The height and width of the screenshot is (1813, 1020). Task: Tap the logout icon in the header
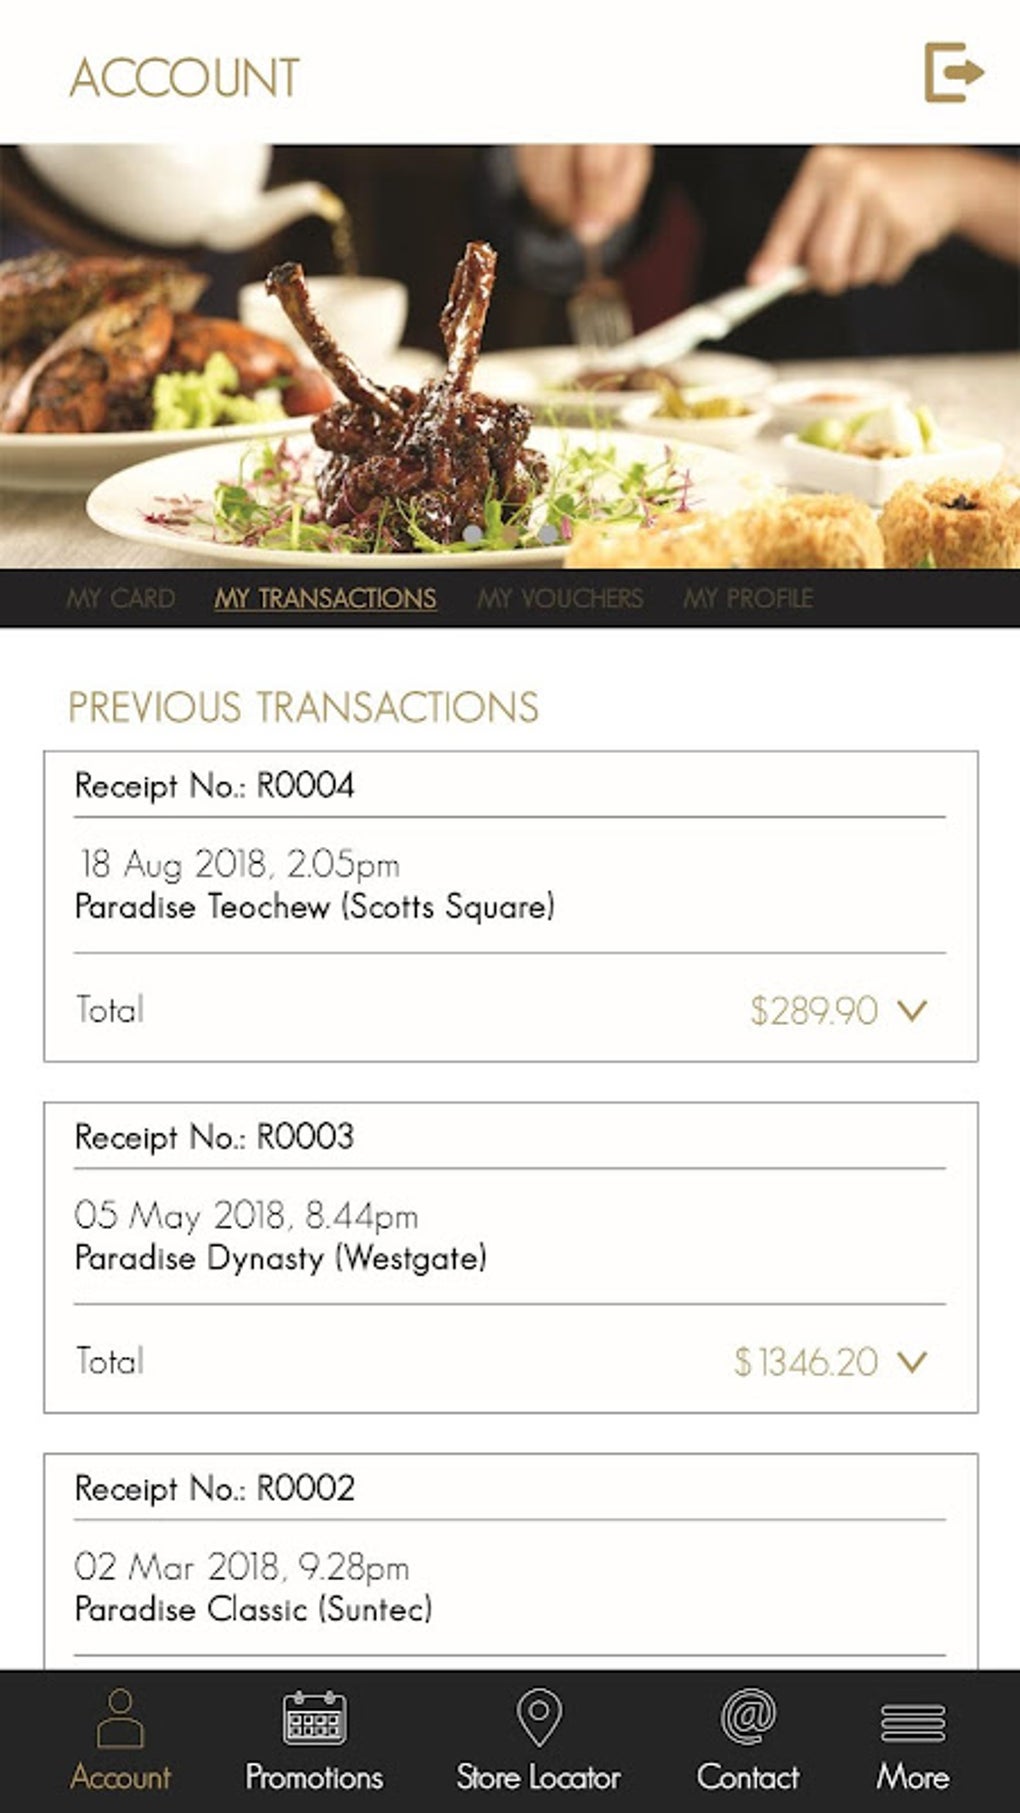[x=953, y=72]
